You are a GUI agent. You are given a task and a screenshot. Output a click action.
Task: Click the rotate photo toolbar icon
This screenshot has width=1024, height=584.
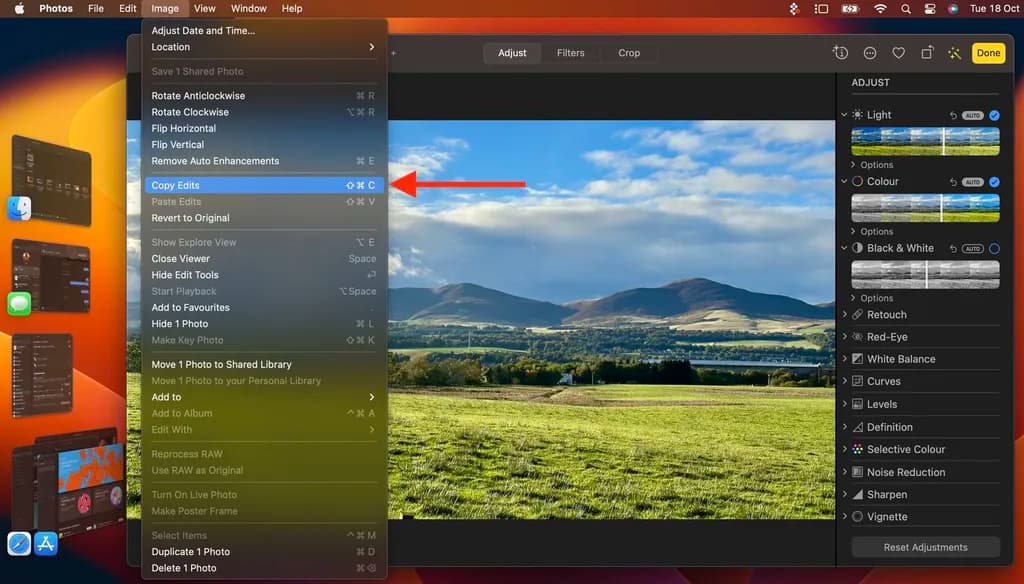click(x=927, y=53)
